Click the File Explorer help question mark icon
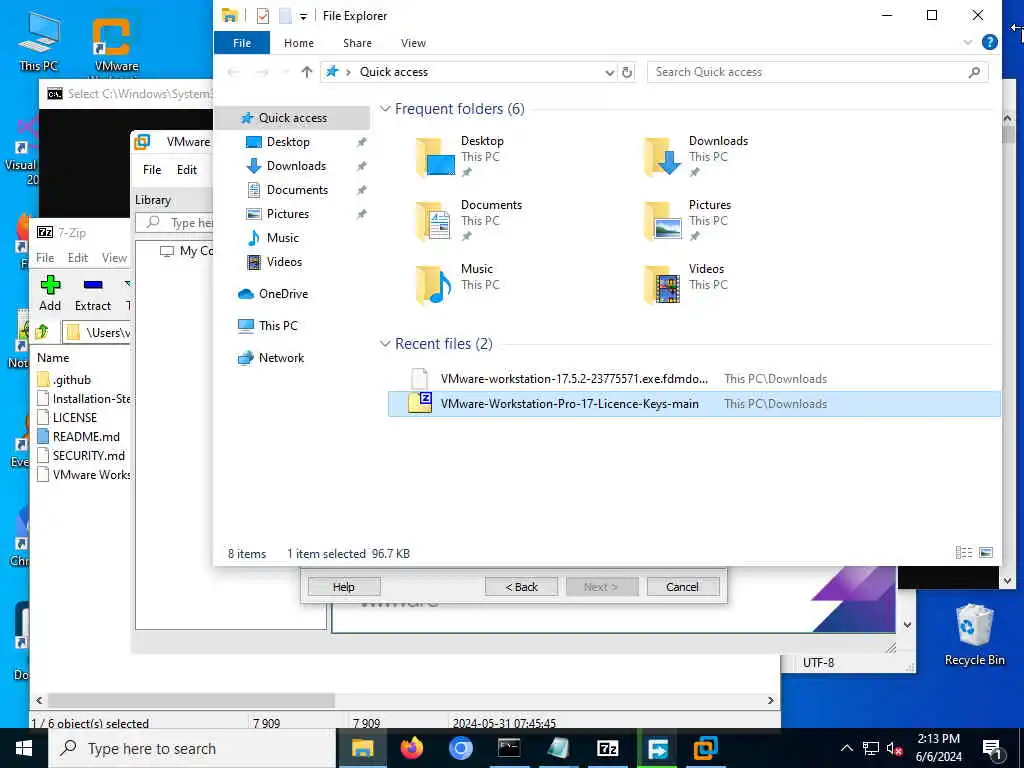 coord(989,42)
